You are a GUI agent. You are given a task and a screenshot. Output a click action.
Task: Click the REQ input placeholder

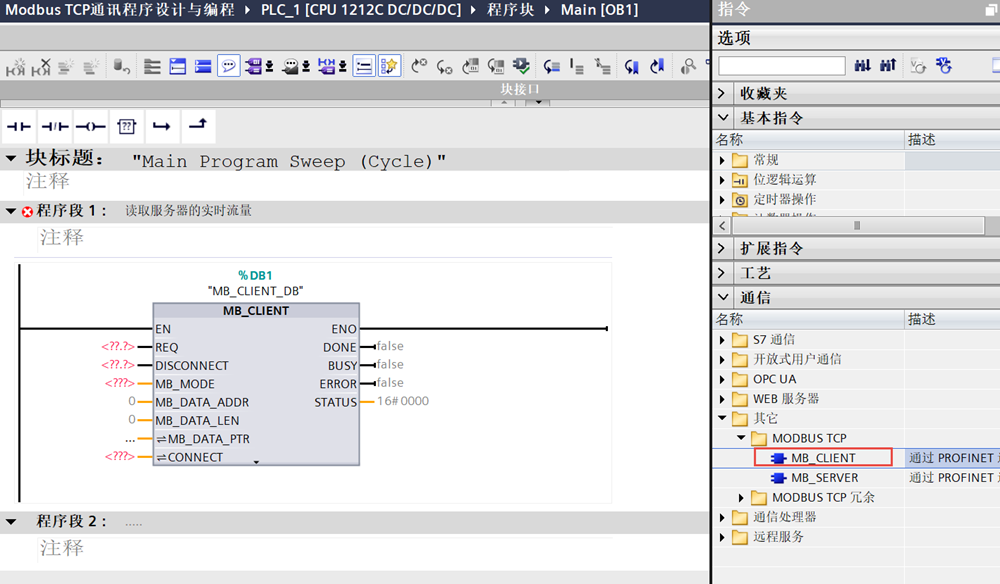117,347
